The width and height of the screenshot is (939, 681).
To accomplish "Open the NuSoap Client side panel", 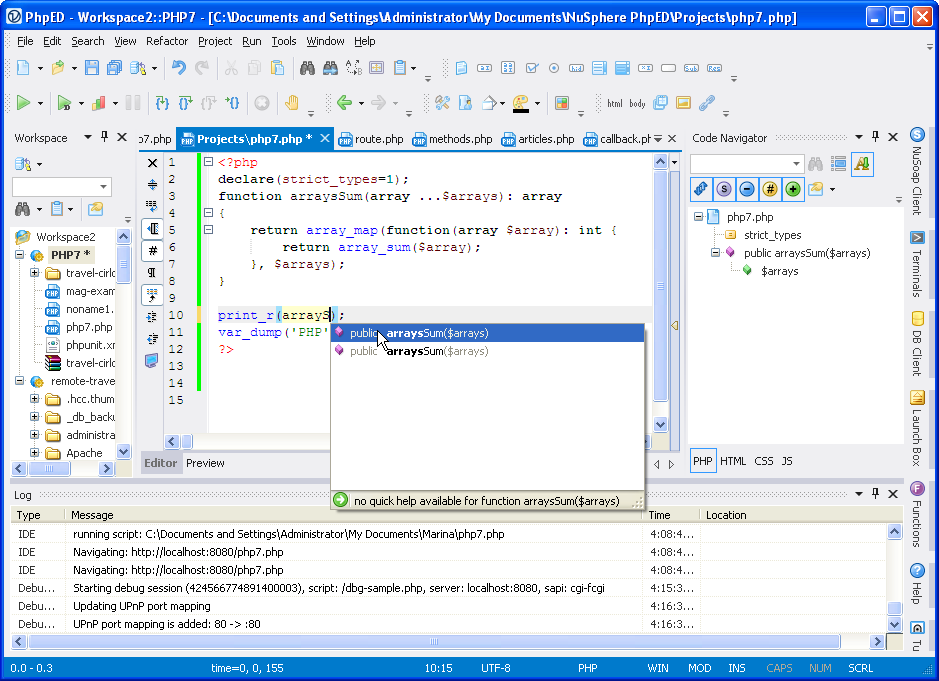I will tap(917, 171).
